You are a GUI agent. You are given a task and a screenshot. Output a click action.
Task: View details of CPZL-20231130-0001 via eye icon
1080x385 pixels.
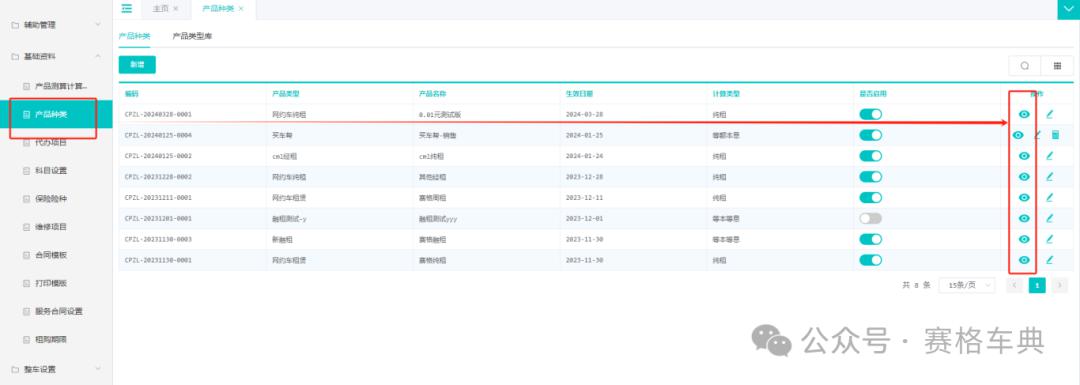tap(1024, 260)
